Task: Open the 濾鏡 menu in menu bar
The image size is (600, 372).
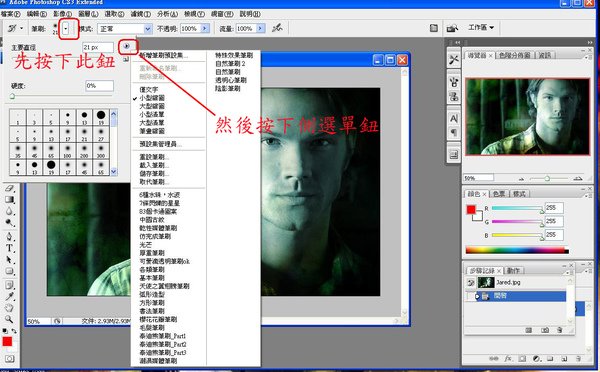Action: click(x=140, y=14)
